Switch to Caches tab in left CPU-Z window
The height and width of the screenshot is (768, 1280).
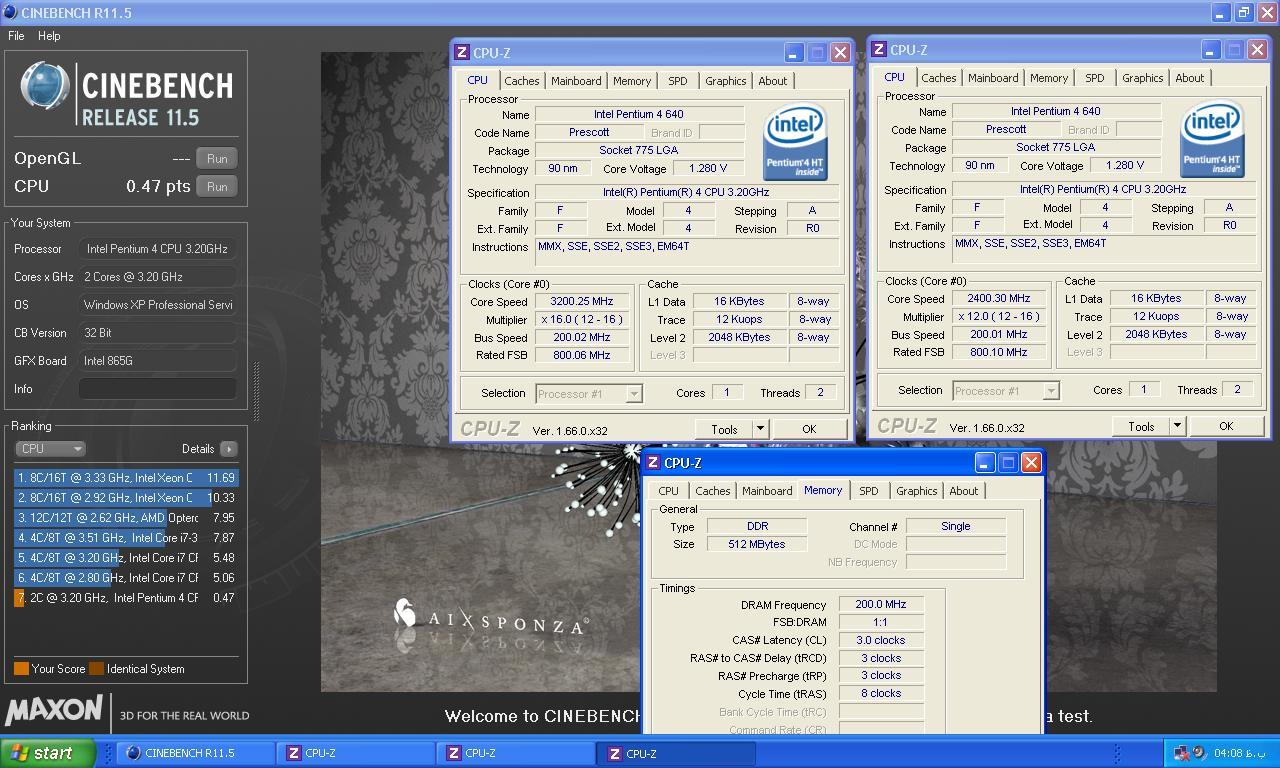pos(521,81)
